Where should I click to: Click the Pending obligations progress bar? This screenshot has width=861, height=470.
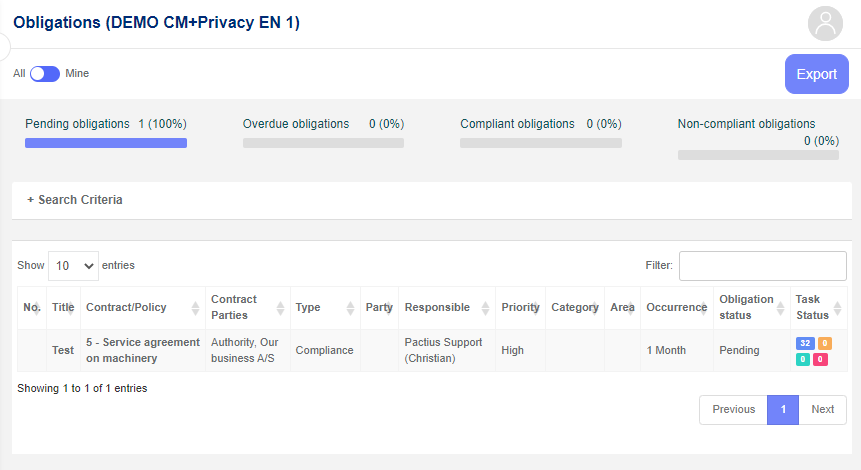click(x=106, y=143)
